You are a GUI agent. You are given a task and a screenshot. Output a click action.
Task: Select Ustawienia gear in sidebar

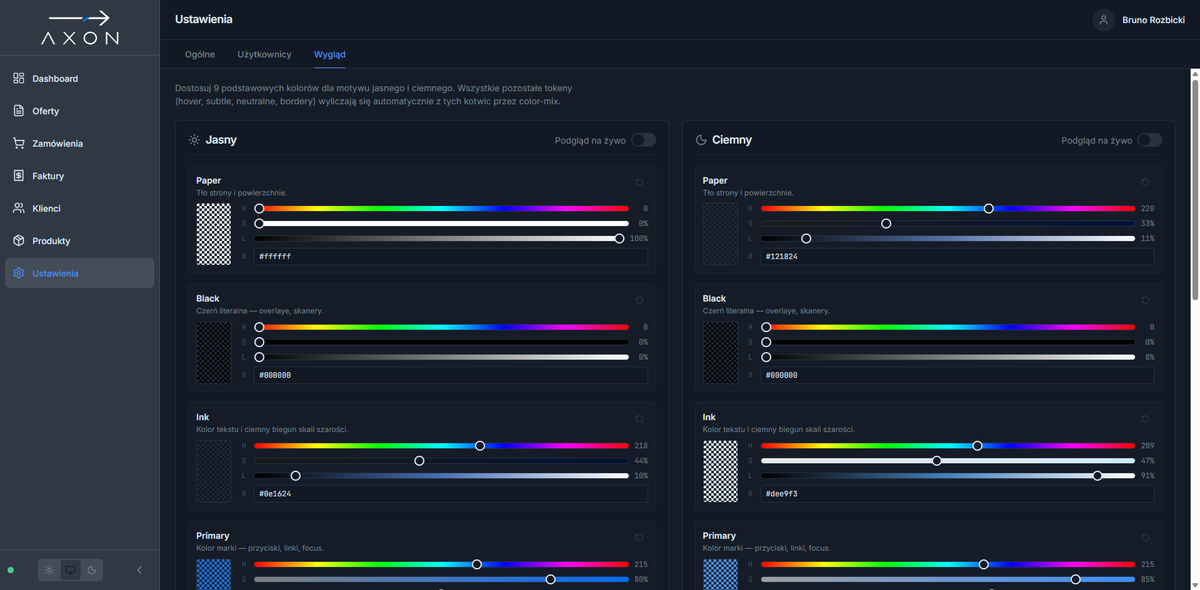(x=19, y=273)
